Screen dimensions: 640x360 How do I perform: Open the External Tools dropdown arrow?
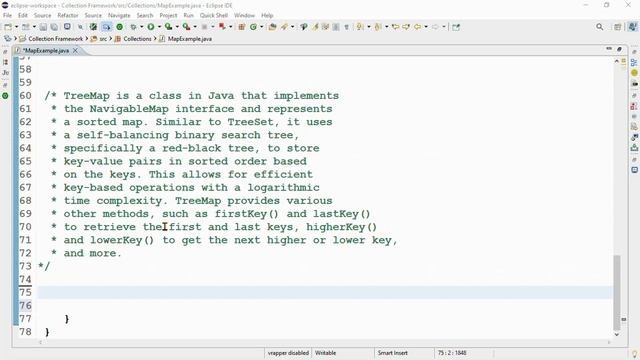(x=195, y=27)
